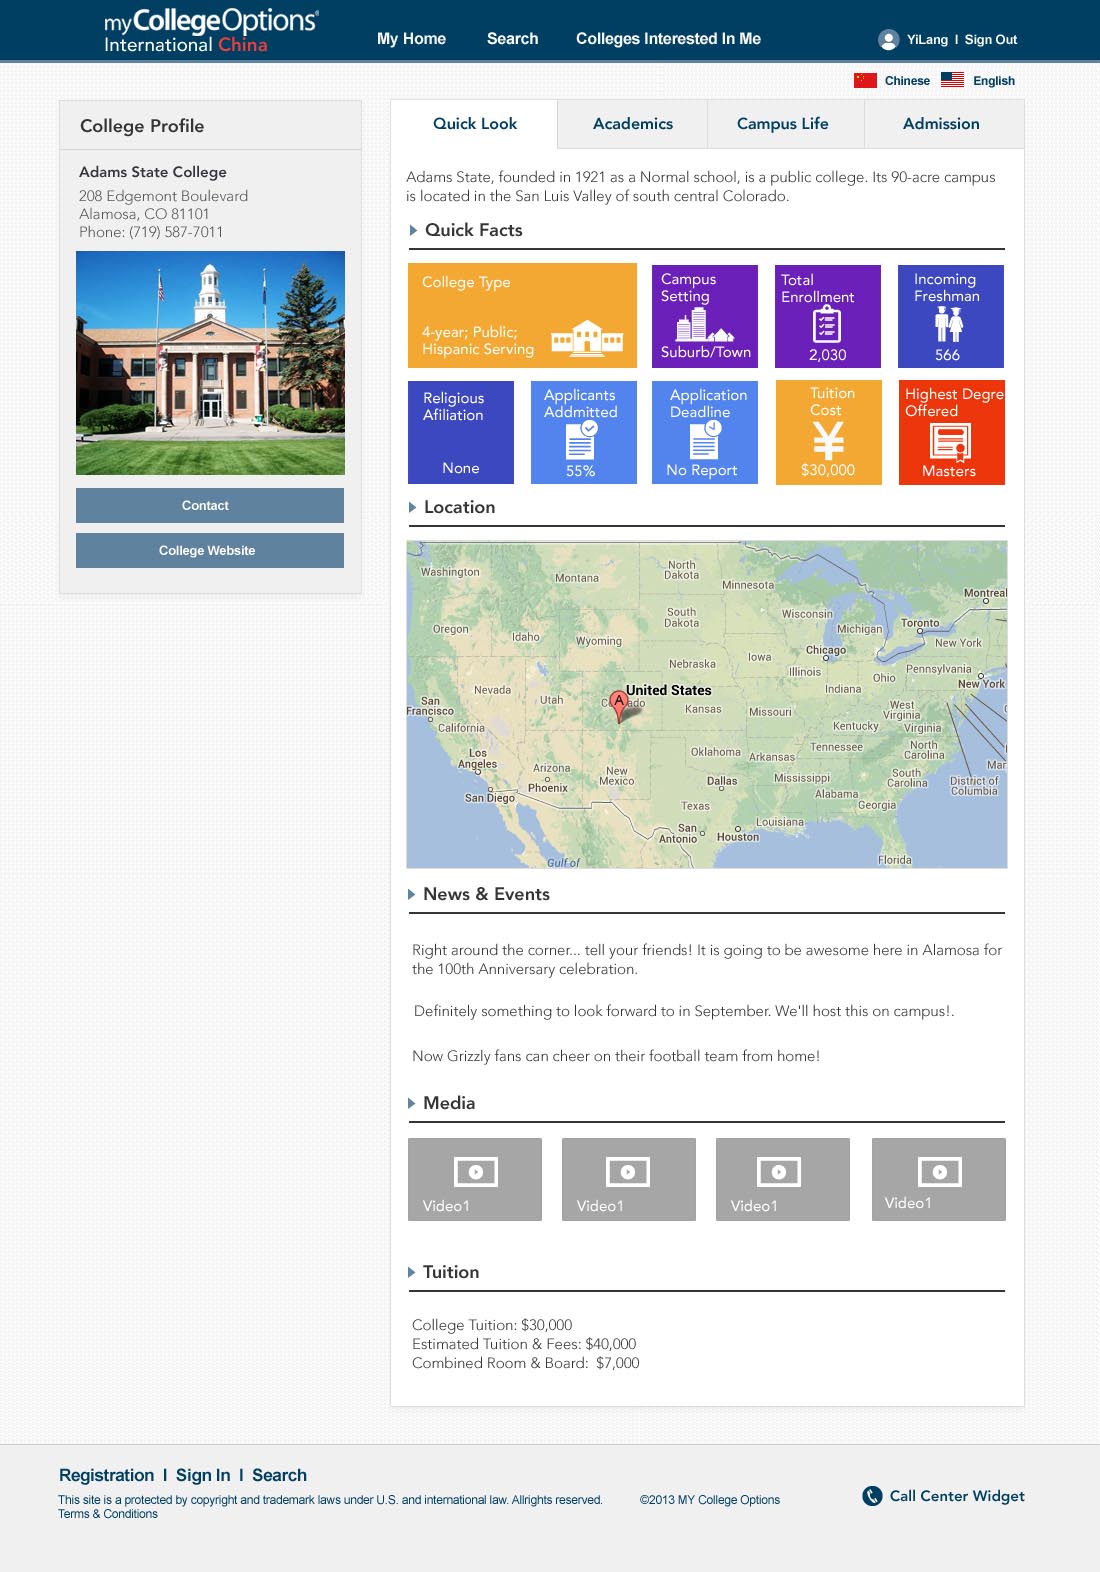
Task: Switch to the Academics tab
Action: click(x=632, y=124)
